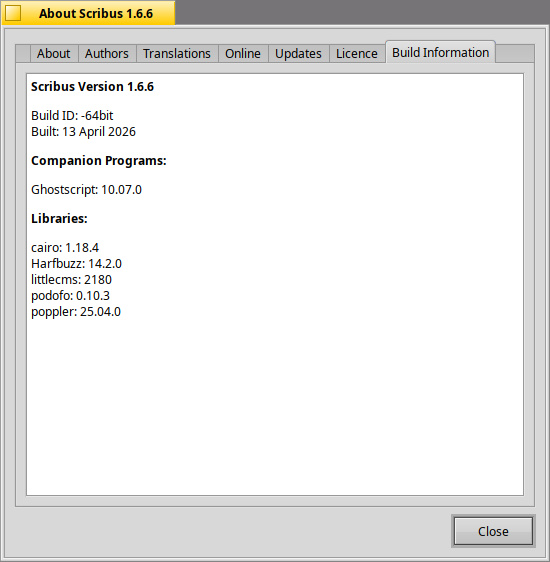The image size is (550, 562).
Task: Open the Authors tab
Action: click(107, 54)
